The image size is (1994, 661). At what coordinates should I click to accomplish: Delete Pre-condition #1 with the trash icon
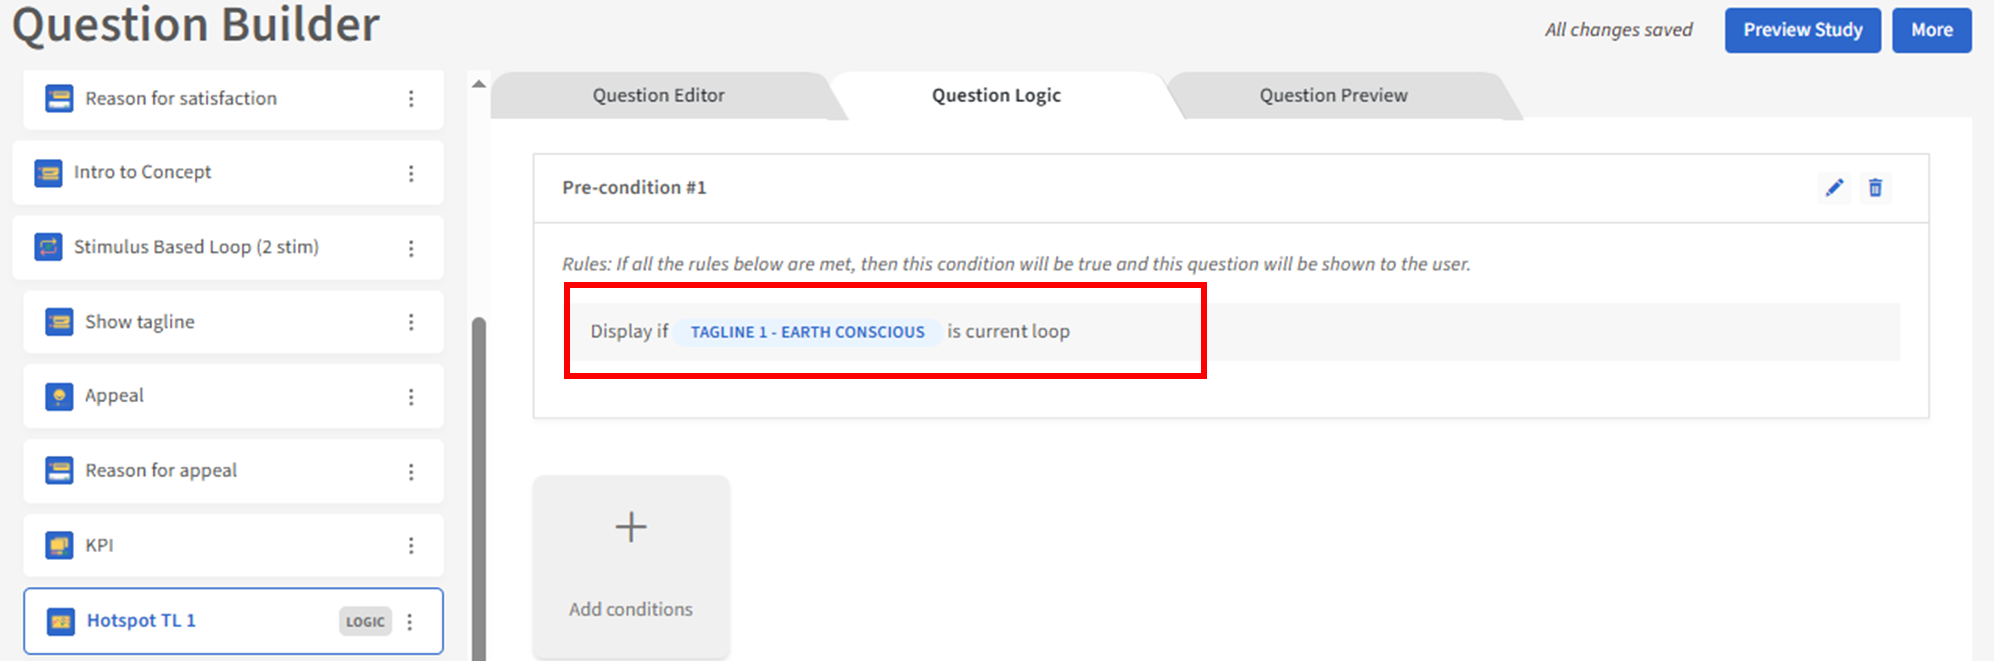point(1875,188)
